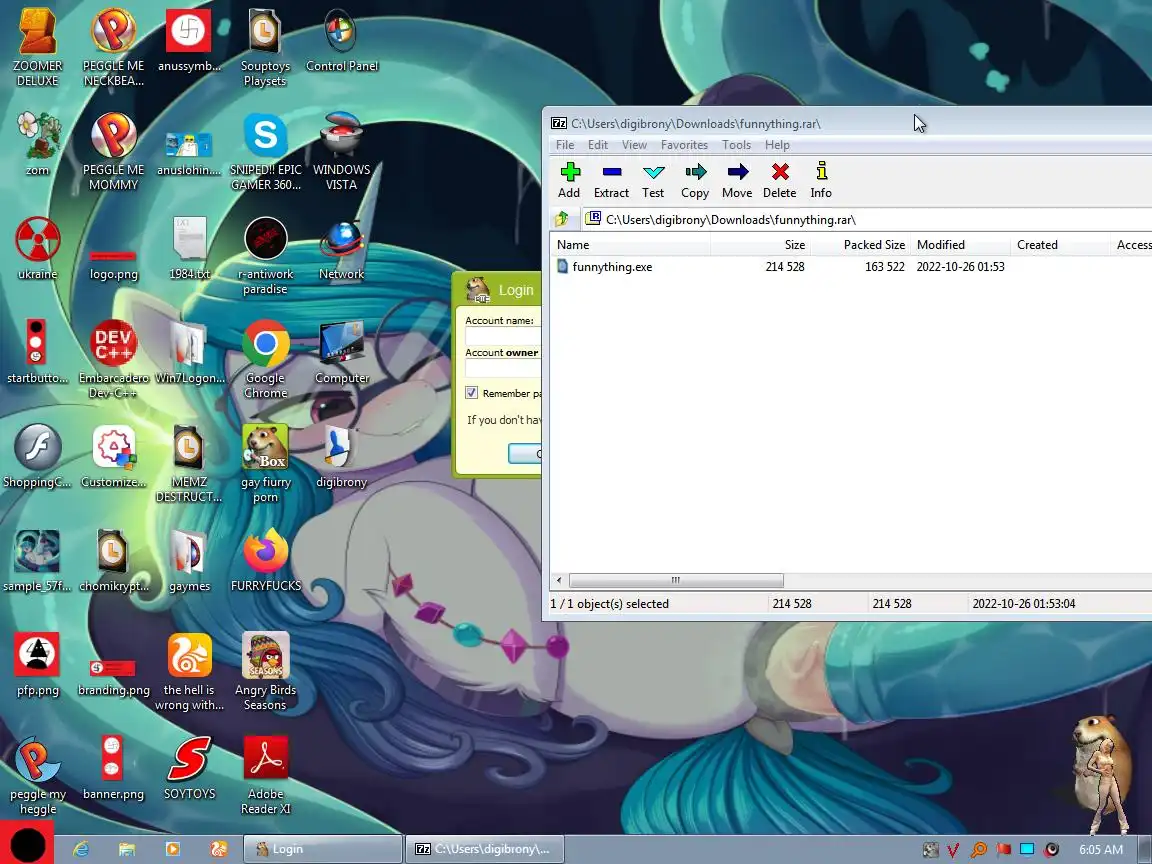This screenshot has height=864, width=1152.
Task: Select the 1984.txt file icon
Action: click(189, 248)
